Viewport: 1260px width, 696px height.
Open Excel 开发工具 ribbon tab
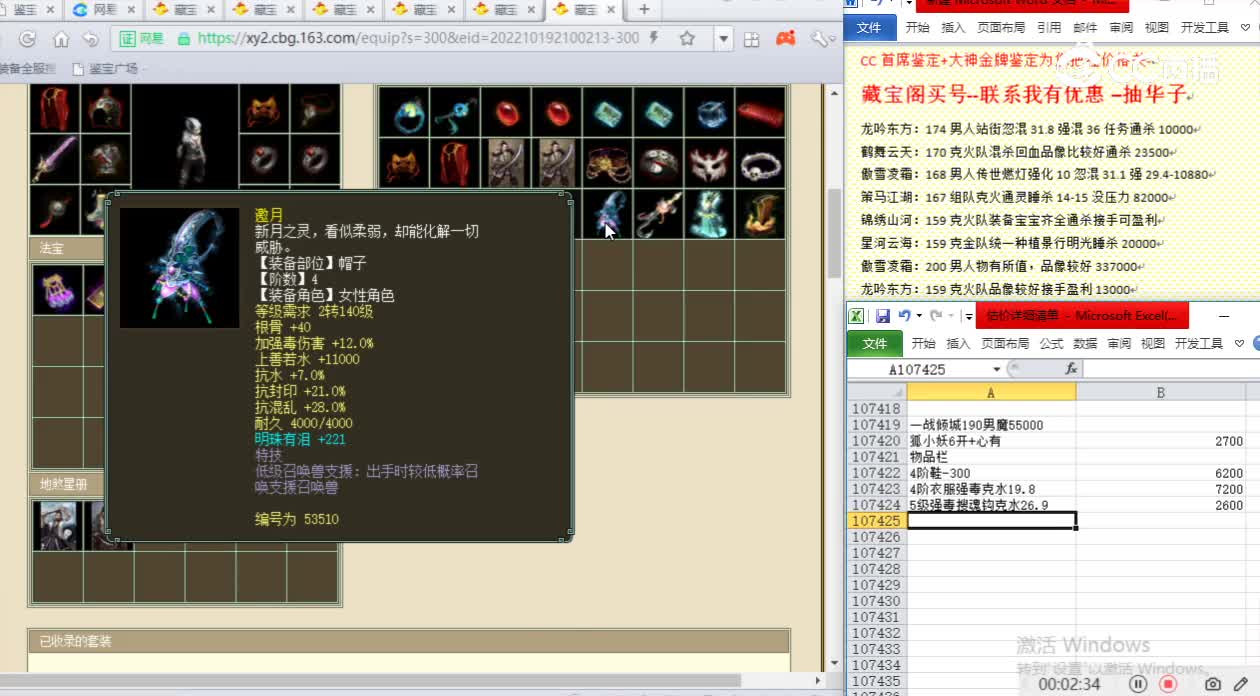pyautogui.click(x=1199, y=343)
